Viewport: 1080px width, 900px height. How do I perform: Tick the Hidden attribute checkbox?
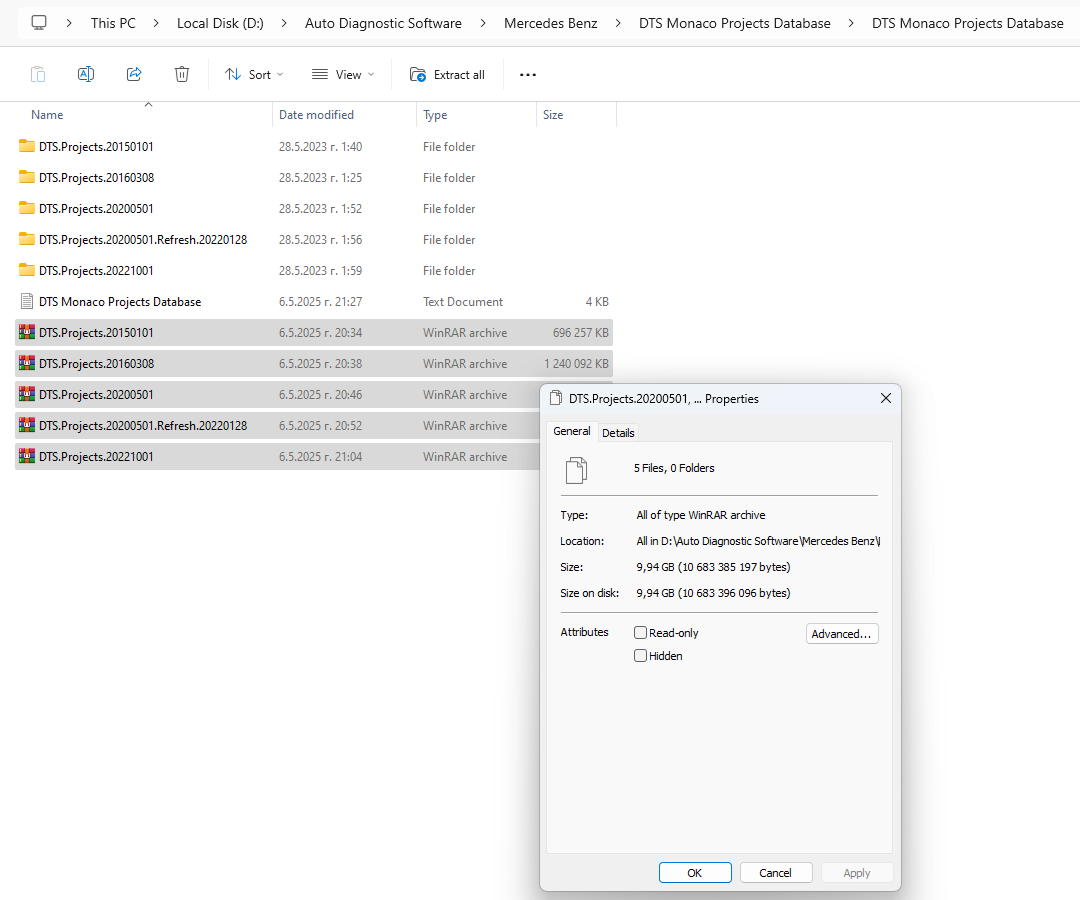[641, 656]
